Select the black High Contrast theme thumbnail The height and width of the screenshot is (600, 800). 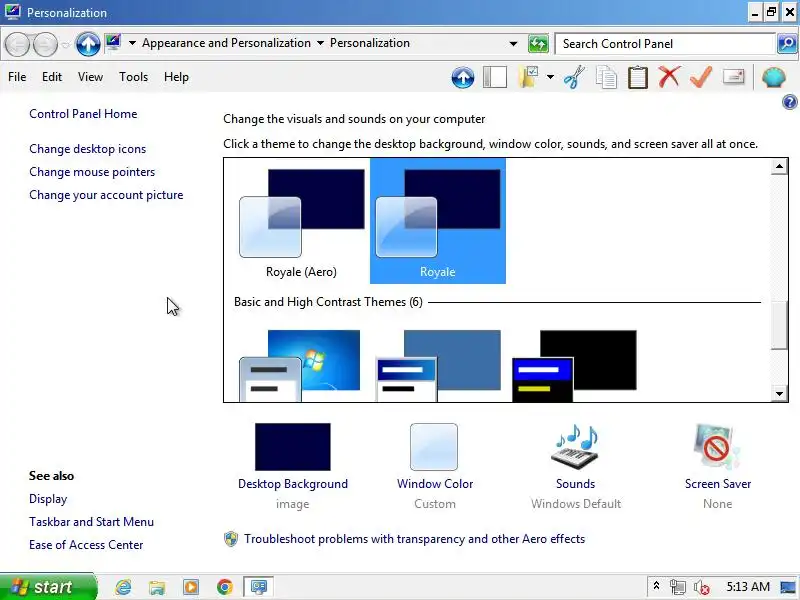[574, 365]
